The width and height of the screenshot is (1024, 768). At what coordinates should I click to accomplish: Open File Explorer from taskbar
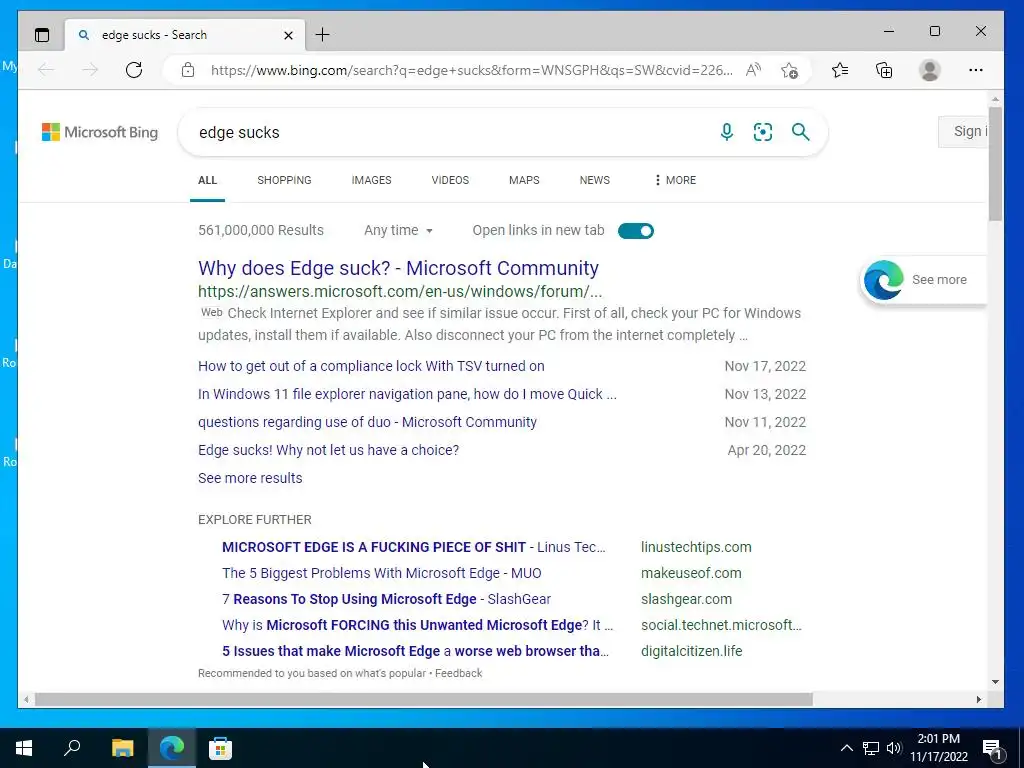pos(122,748)
